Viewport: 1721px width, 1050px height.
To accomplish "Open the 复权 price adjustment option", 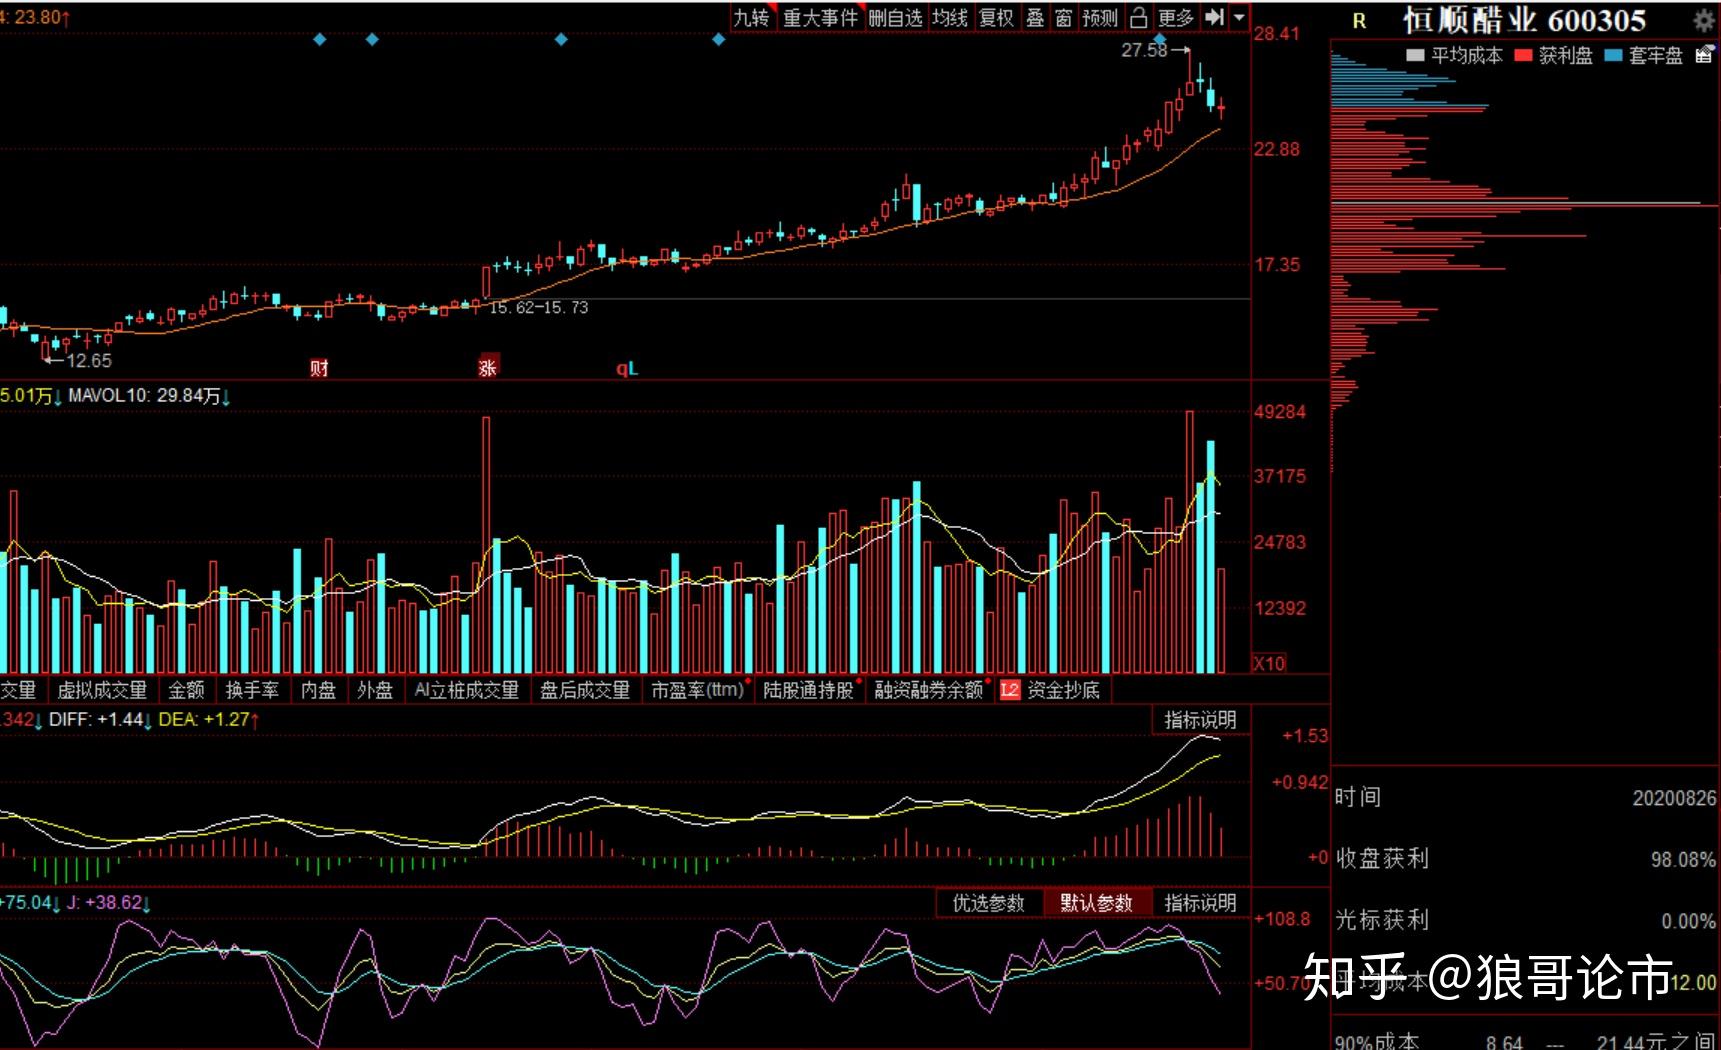I will [996, 18].
